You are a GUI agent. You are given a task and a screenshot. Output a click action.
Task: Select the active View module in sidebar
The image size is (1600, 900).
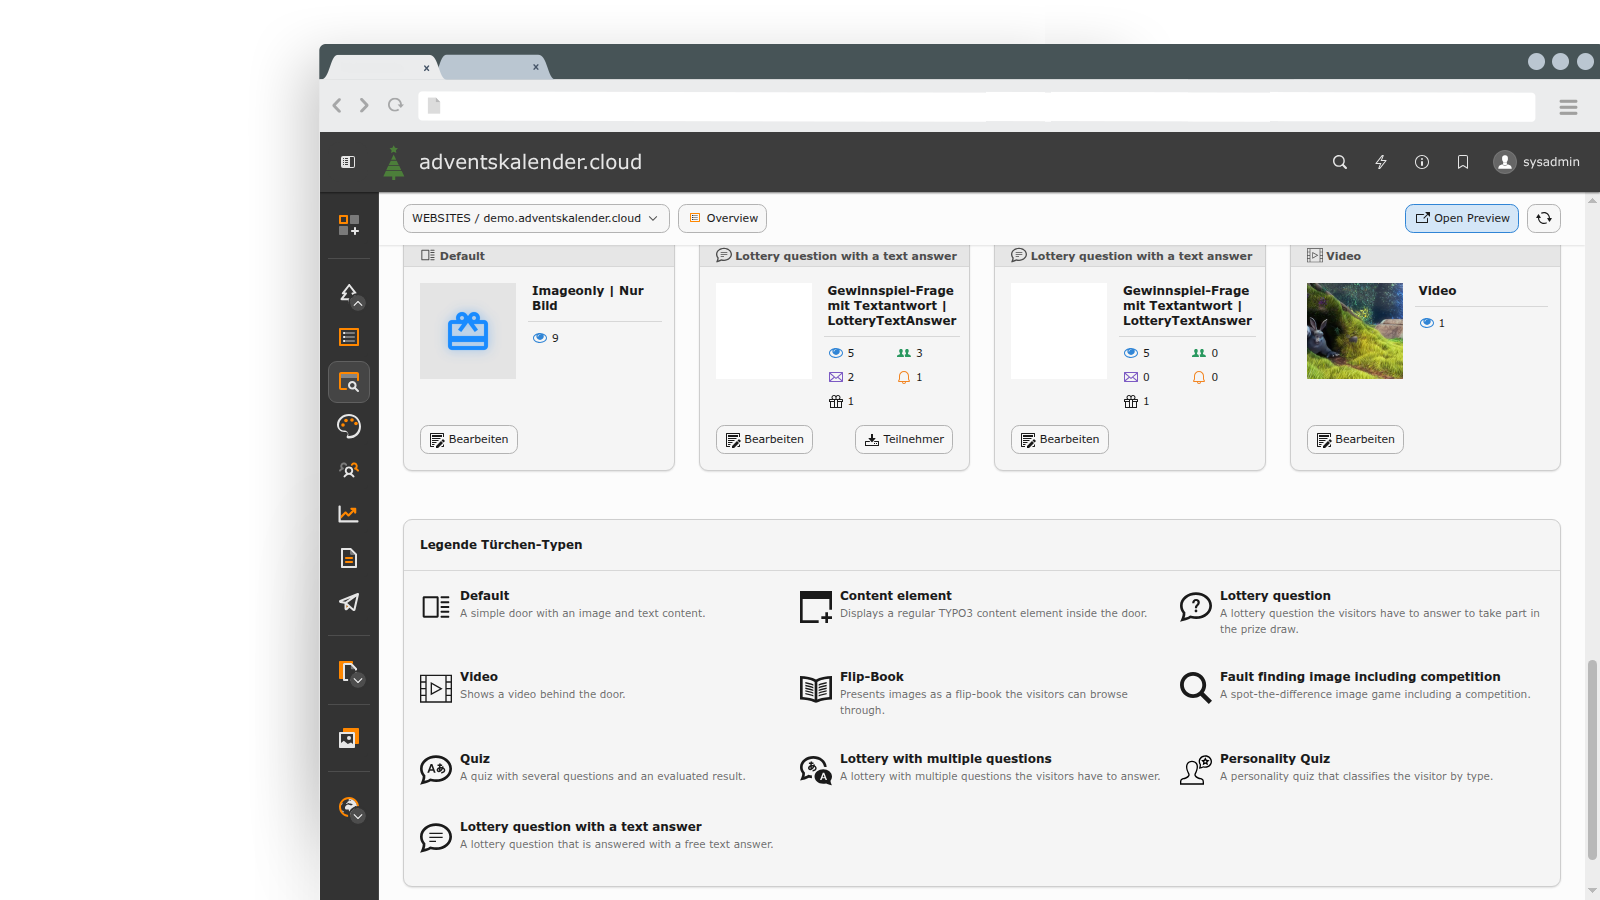pyautogui.click(x=349, y=382)
